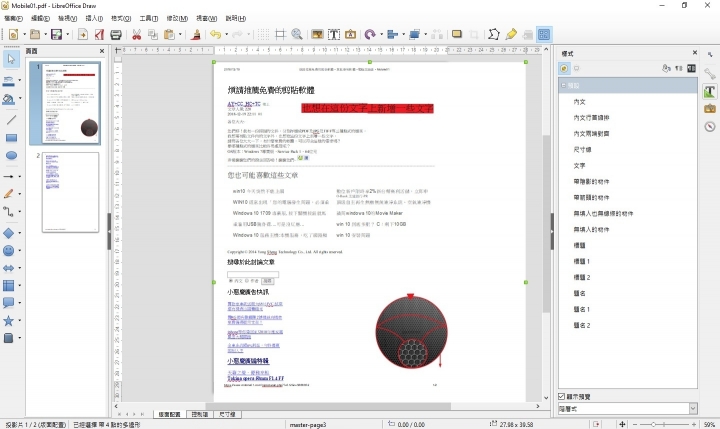Image resolution: width=720 pixels, height=429 pixels.
Task: Open the style filter combo box
Action: 627,408
